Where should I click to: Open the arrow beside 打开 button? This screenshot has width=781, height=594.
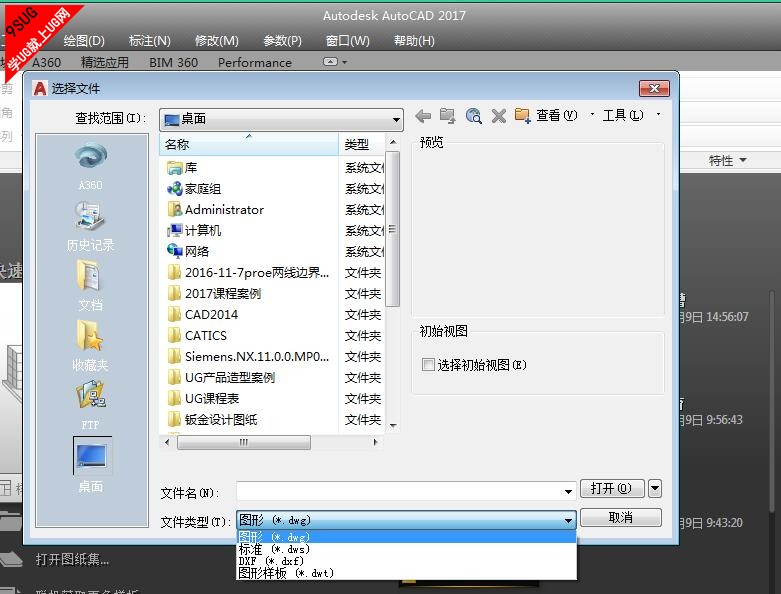tap(655, 488)
